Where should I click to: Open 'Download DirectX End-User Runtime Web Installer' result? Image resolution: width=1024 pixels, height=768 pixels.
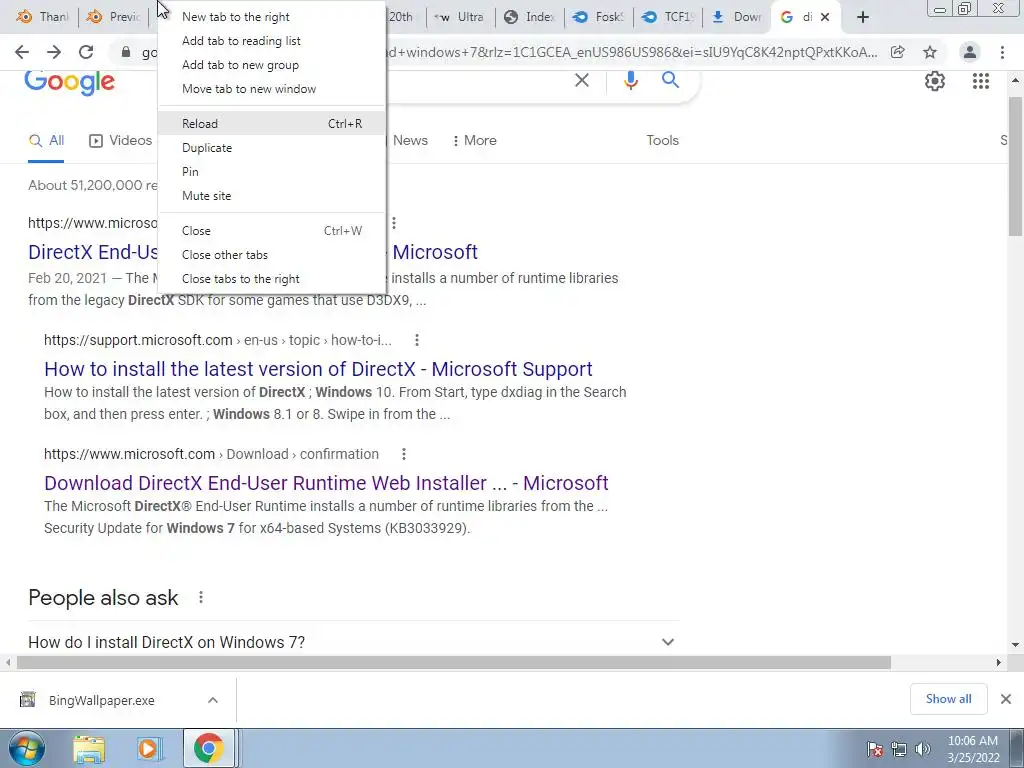point(326,483)
